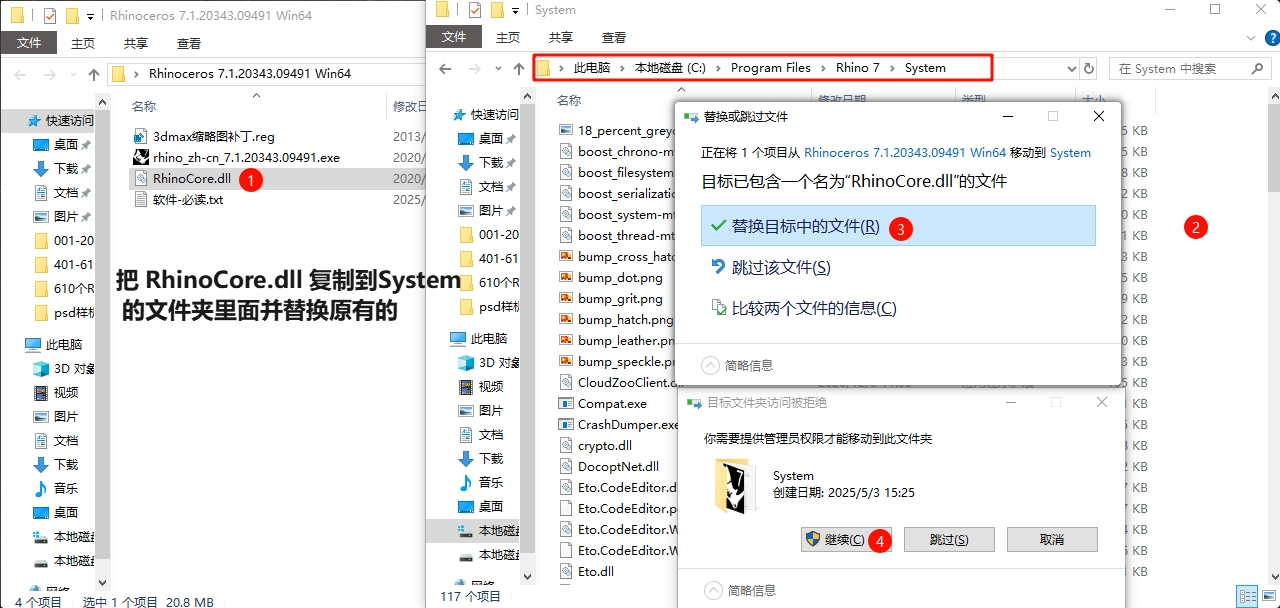Click 取消 button in access denied dialog
Screen dimensions: 1280x608
pyautogui.click(x=1052, y=539)
